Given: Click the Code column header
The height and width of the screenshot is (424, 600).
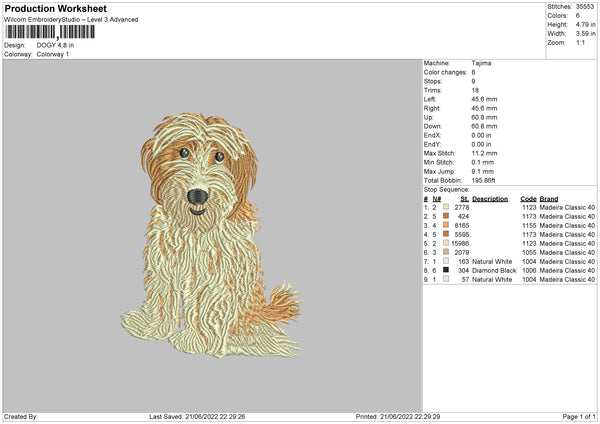Looking at the screenshot, I should point(528,198).
